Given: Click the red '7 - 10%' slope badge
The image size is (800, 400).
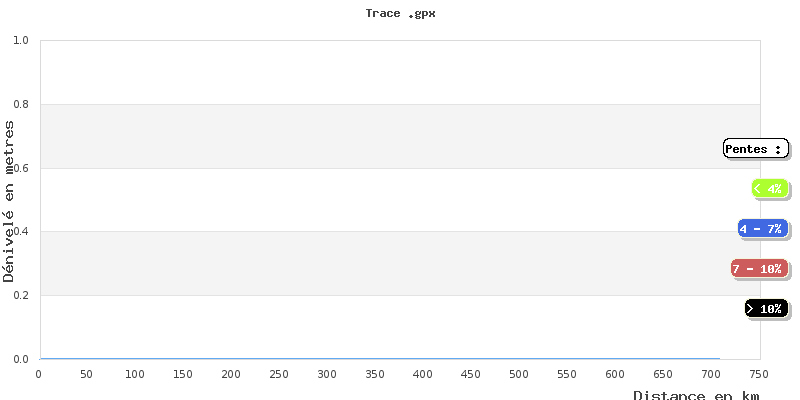Looking at the screenshot, I should click(758, 268).
